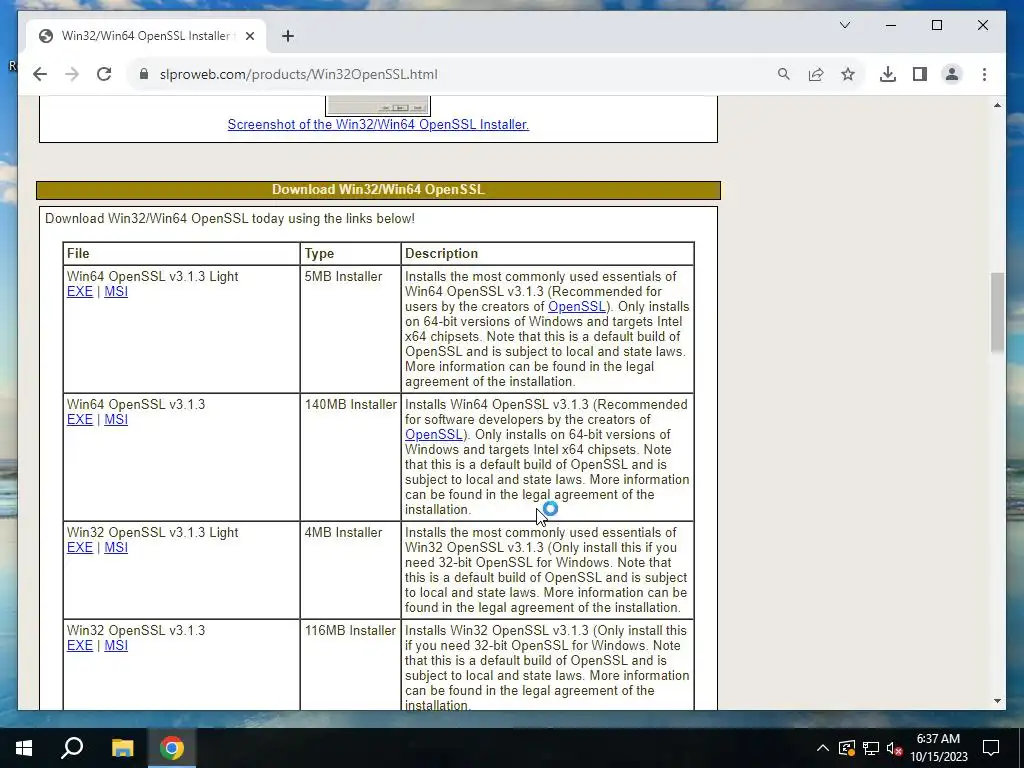This screenshot has width=1024, height=768.
Task: Click the 'File' column header
Action: coord(181,253)
